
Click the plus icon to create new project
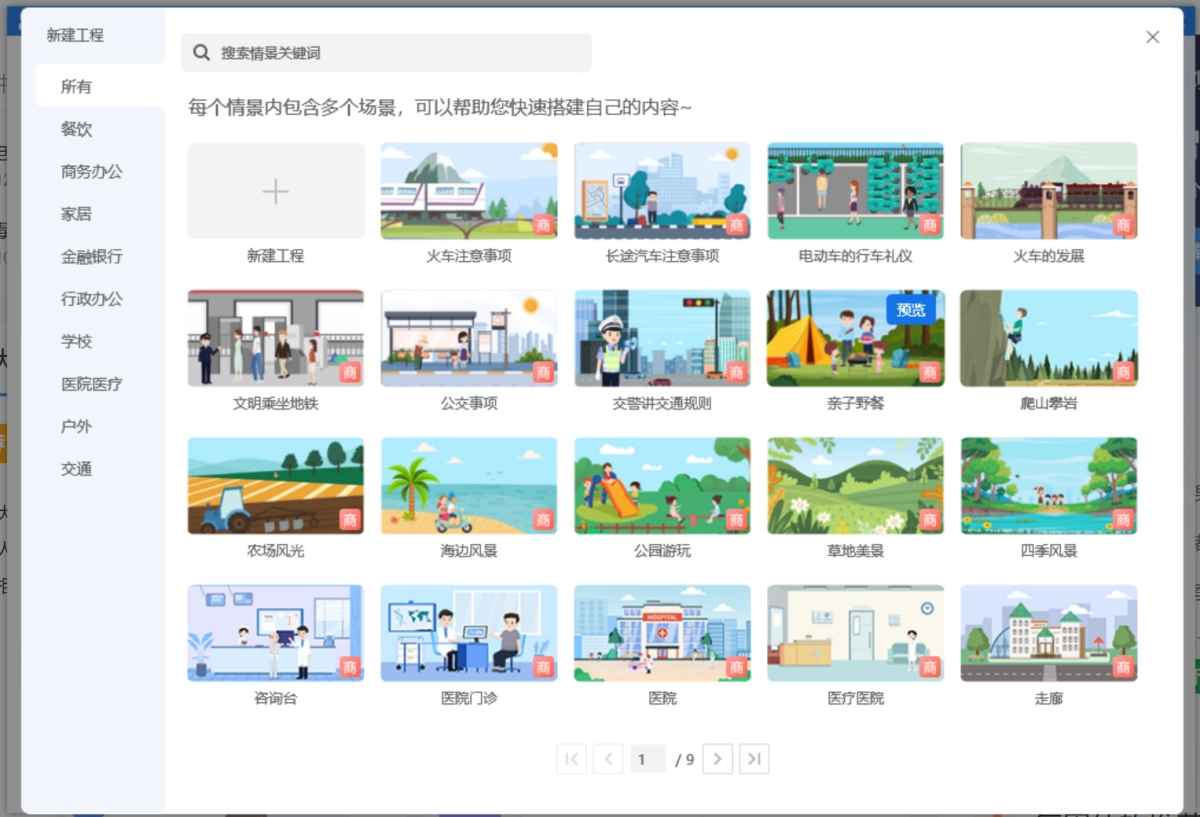[275, 192]
